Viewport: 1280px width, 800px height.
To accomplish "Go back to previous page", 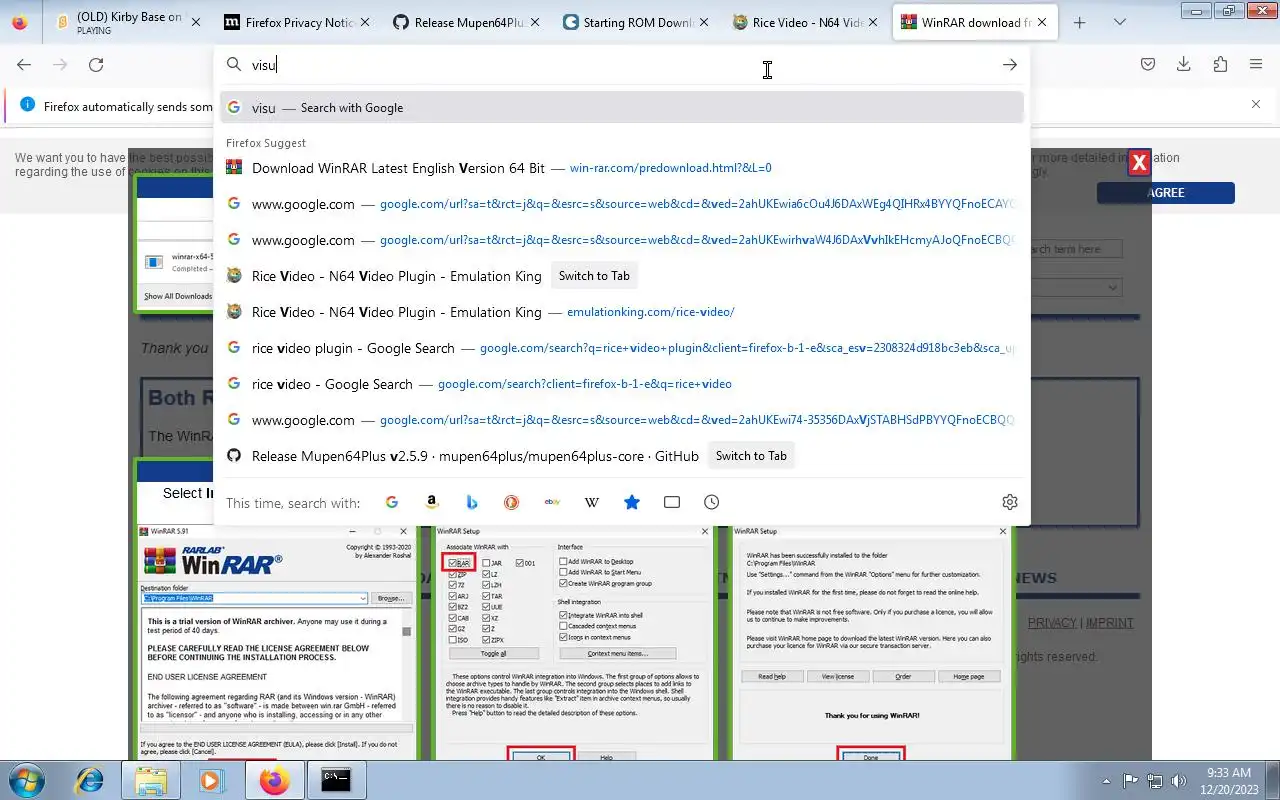I will pyautogui.click(x=24, y=64).
